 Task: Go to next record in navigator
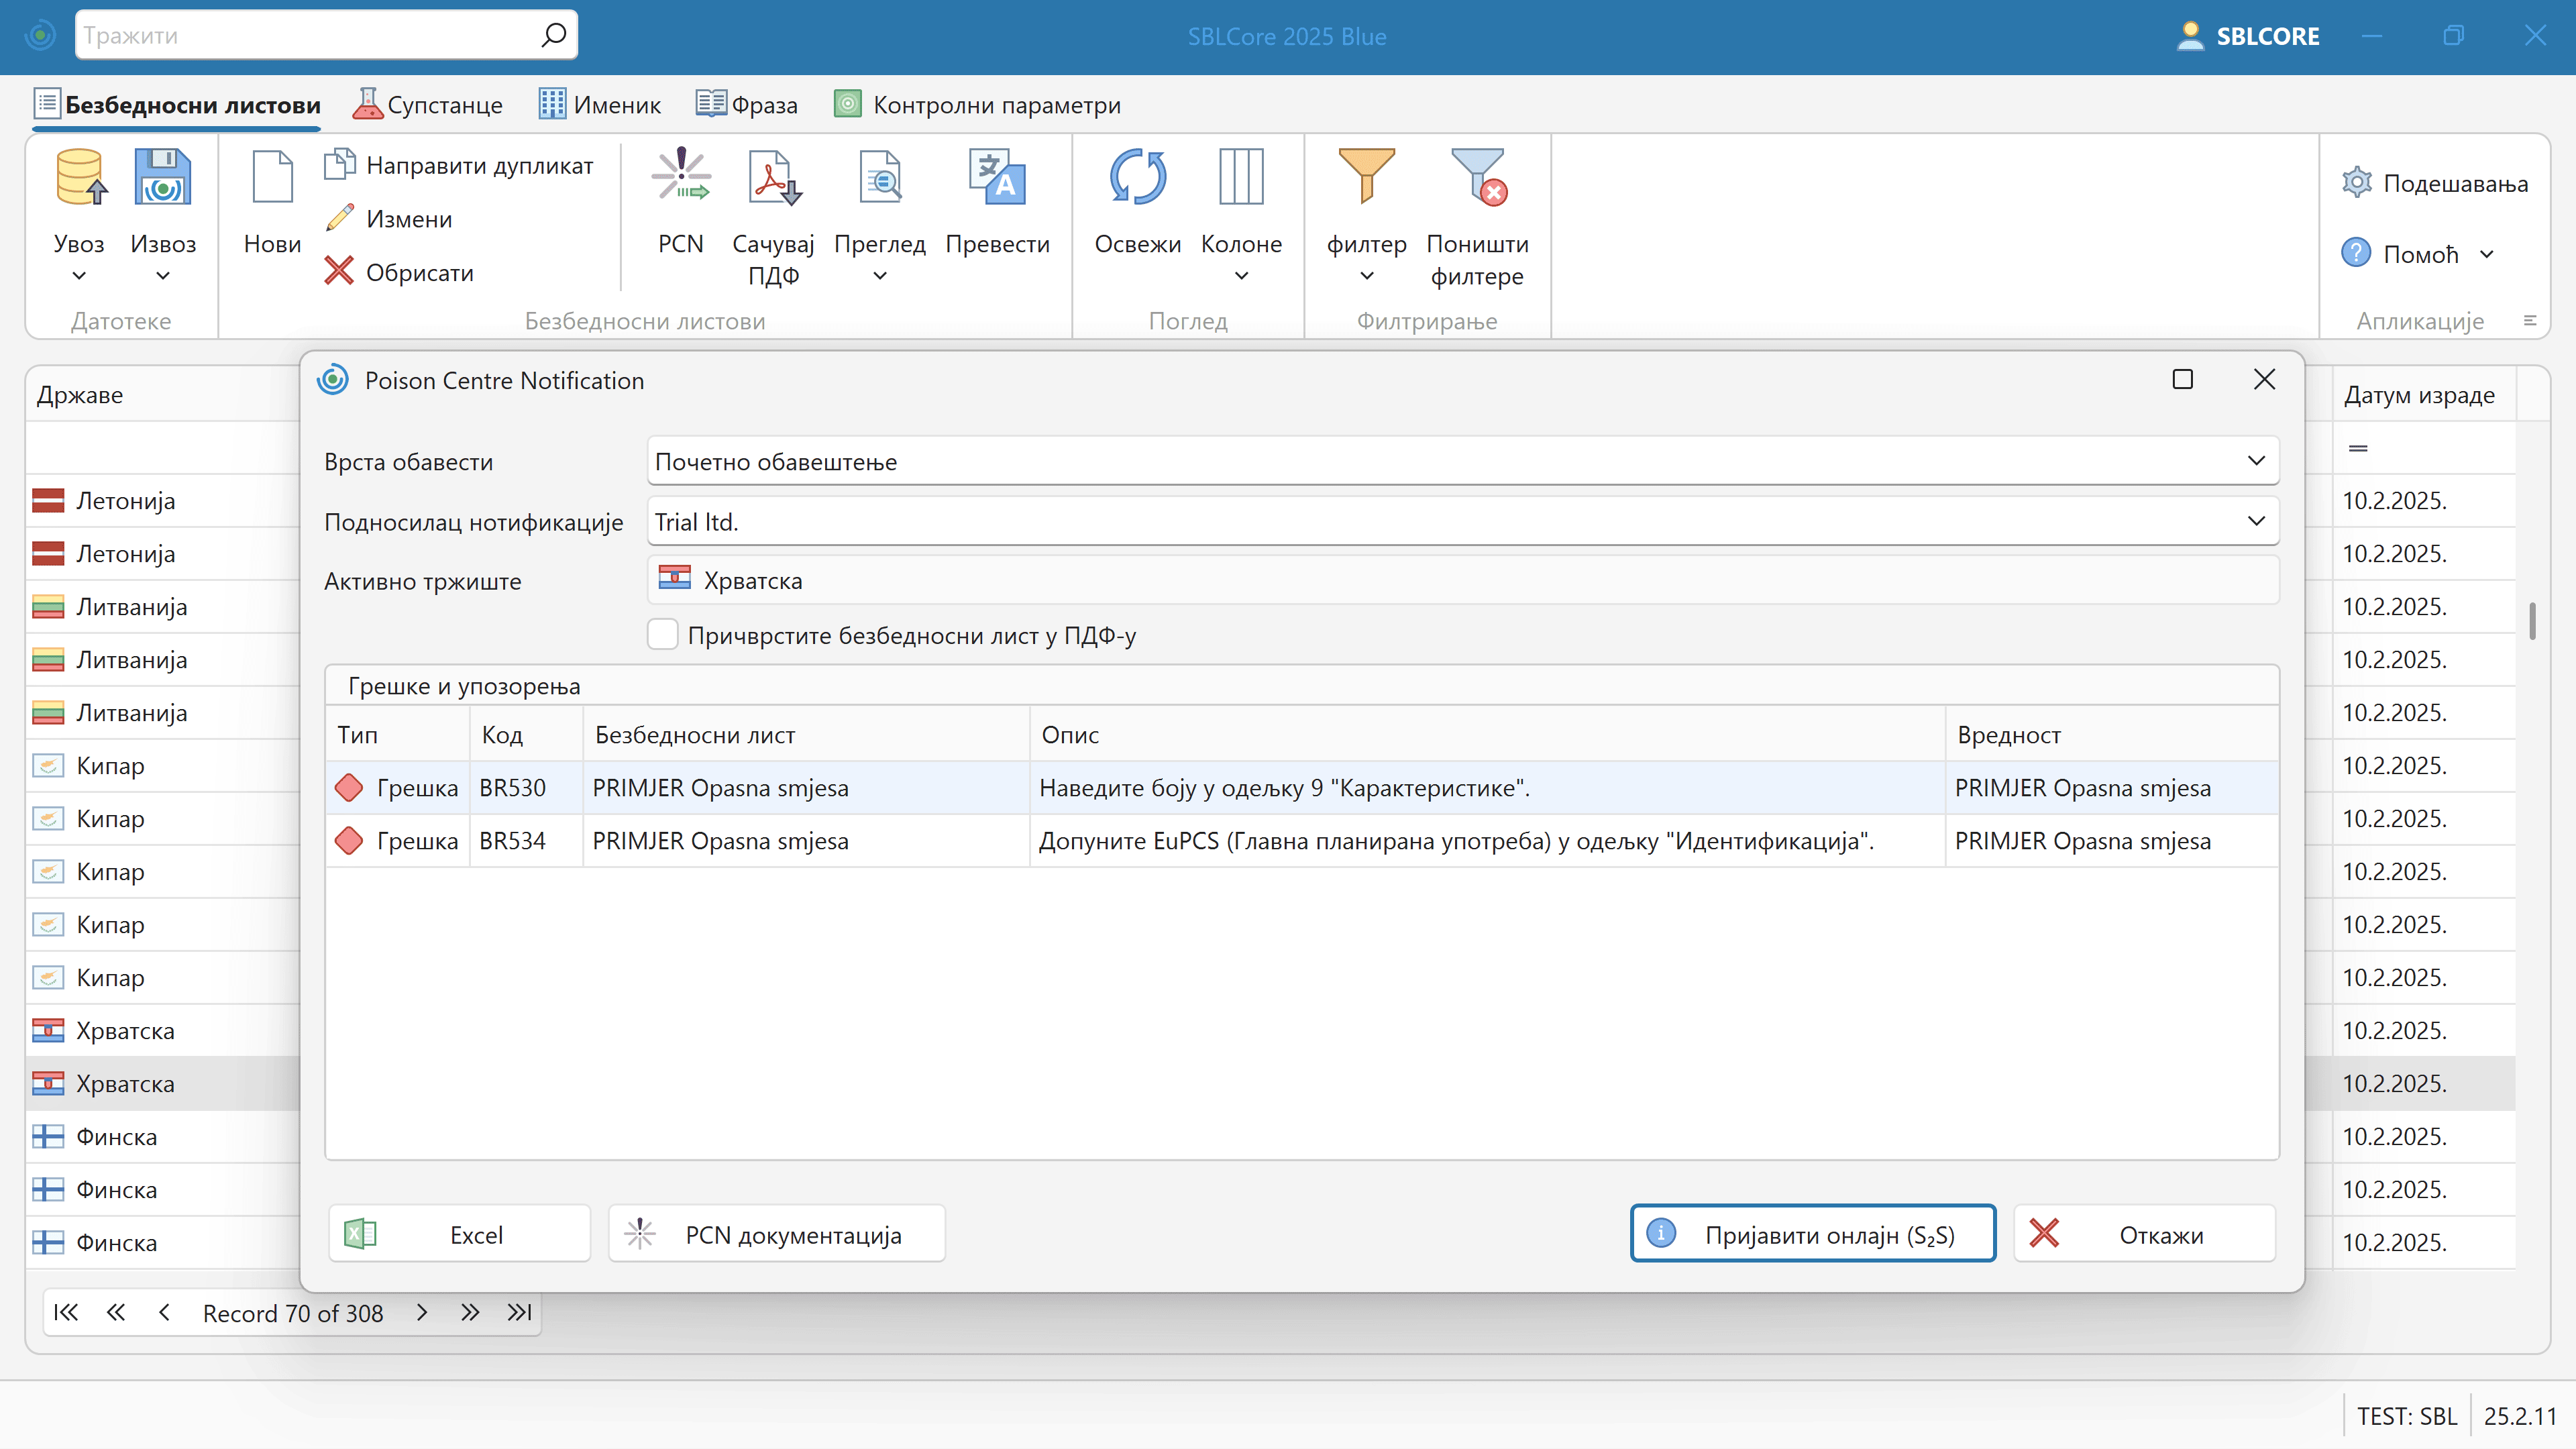click(x=422, y=1312)
